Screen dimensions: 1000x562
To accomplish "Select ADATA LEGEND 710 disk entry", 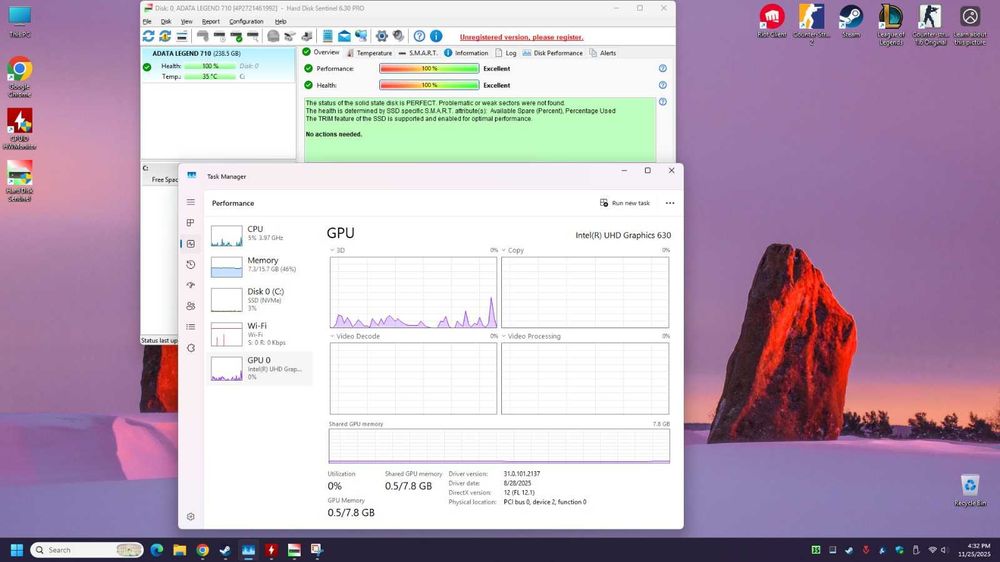I will [219, 64].
